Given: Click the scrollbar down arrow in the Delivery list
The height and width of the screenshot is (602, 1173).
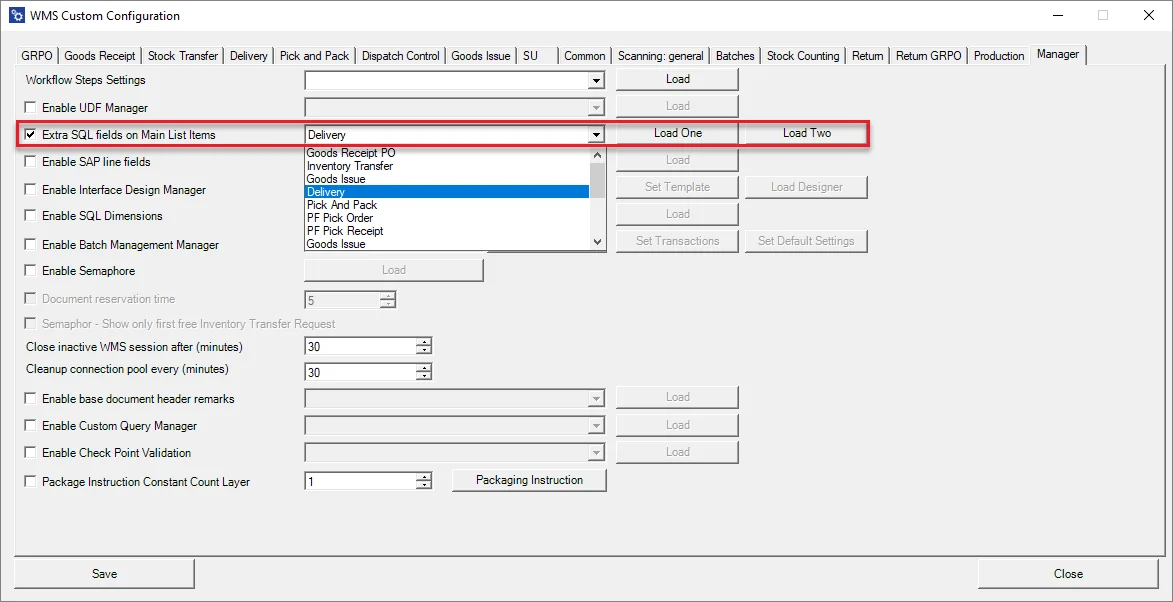Looking at the screenshot, I should [x=597, y=241].
